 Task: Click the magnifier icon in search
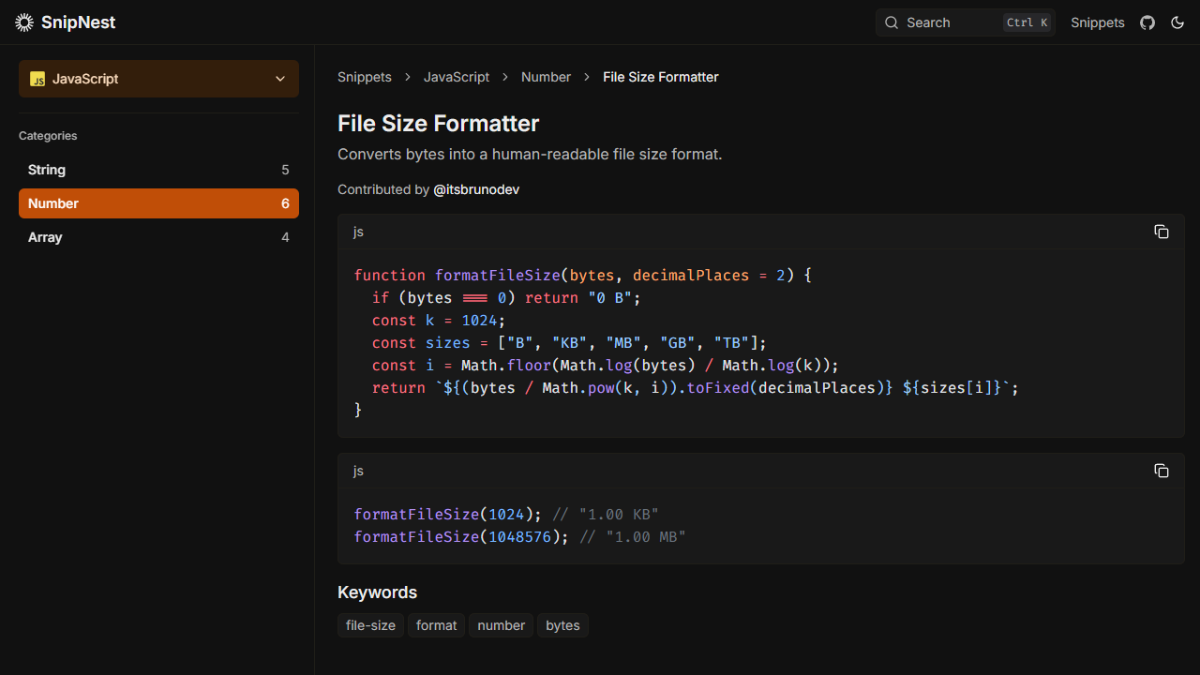(x=892, y=22)
